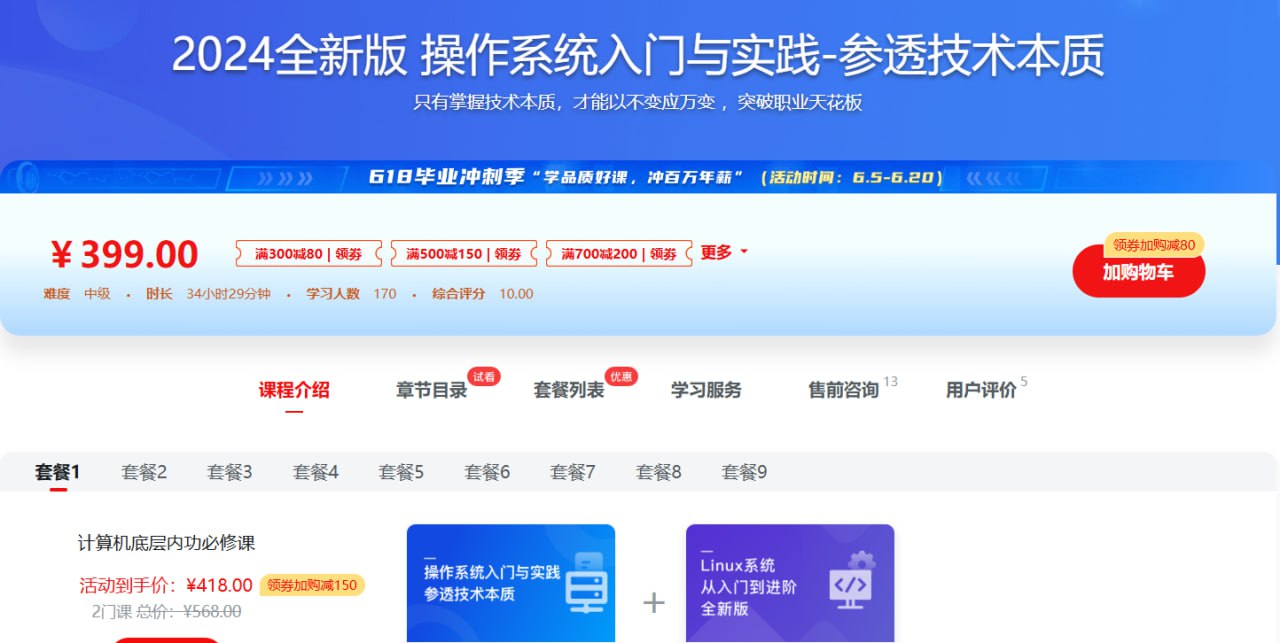The width and height of the screenshot is (1280, 643).
Task: Open the 章节目录 tab
Action: coord(431,390)
